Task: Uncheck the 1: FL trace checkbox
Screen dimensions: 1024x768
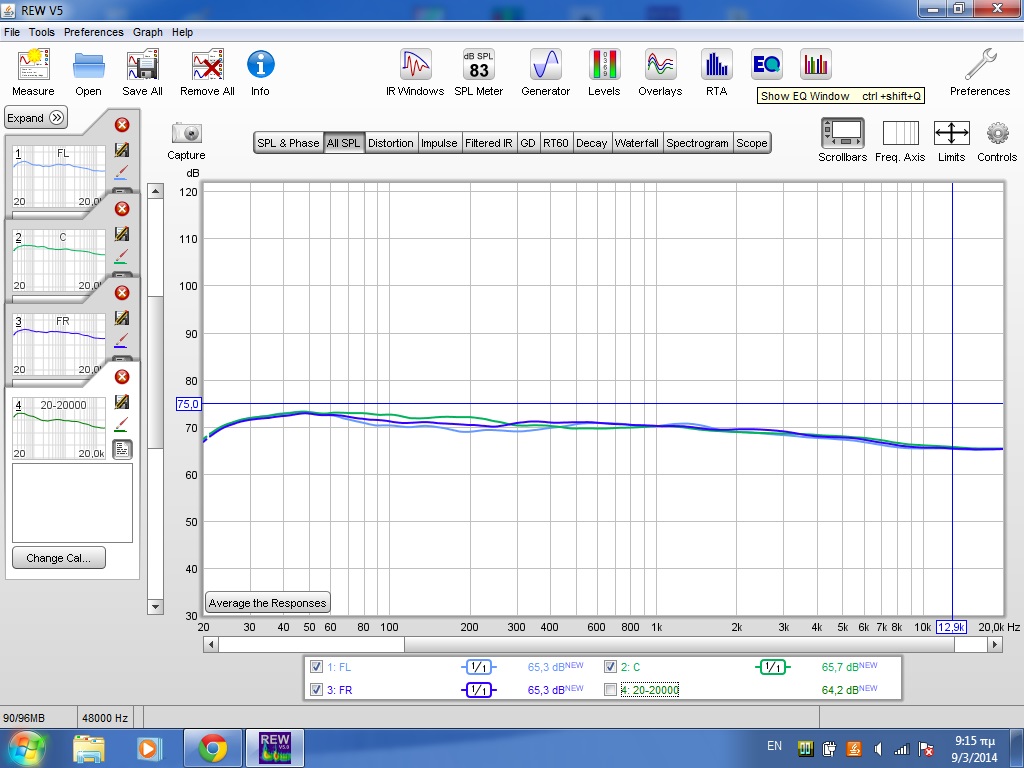Action: 317,667
